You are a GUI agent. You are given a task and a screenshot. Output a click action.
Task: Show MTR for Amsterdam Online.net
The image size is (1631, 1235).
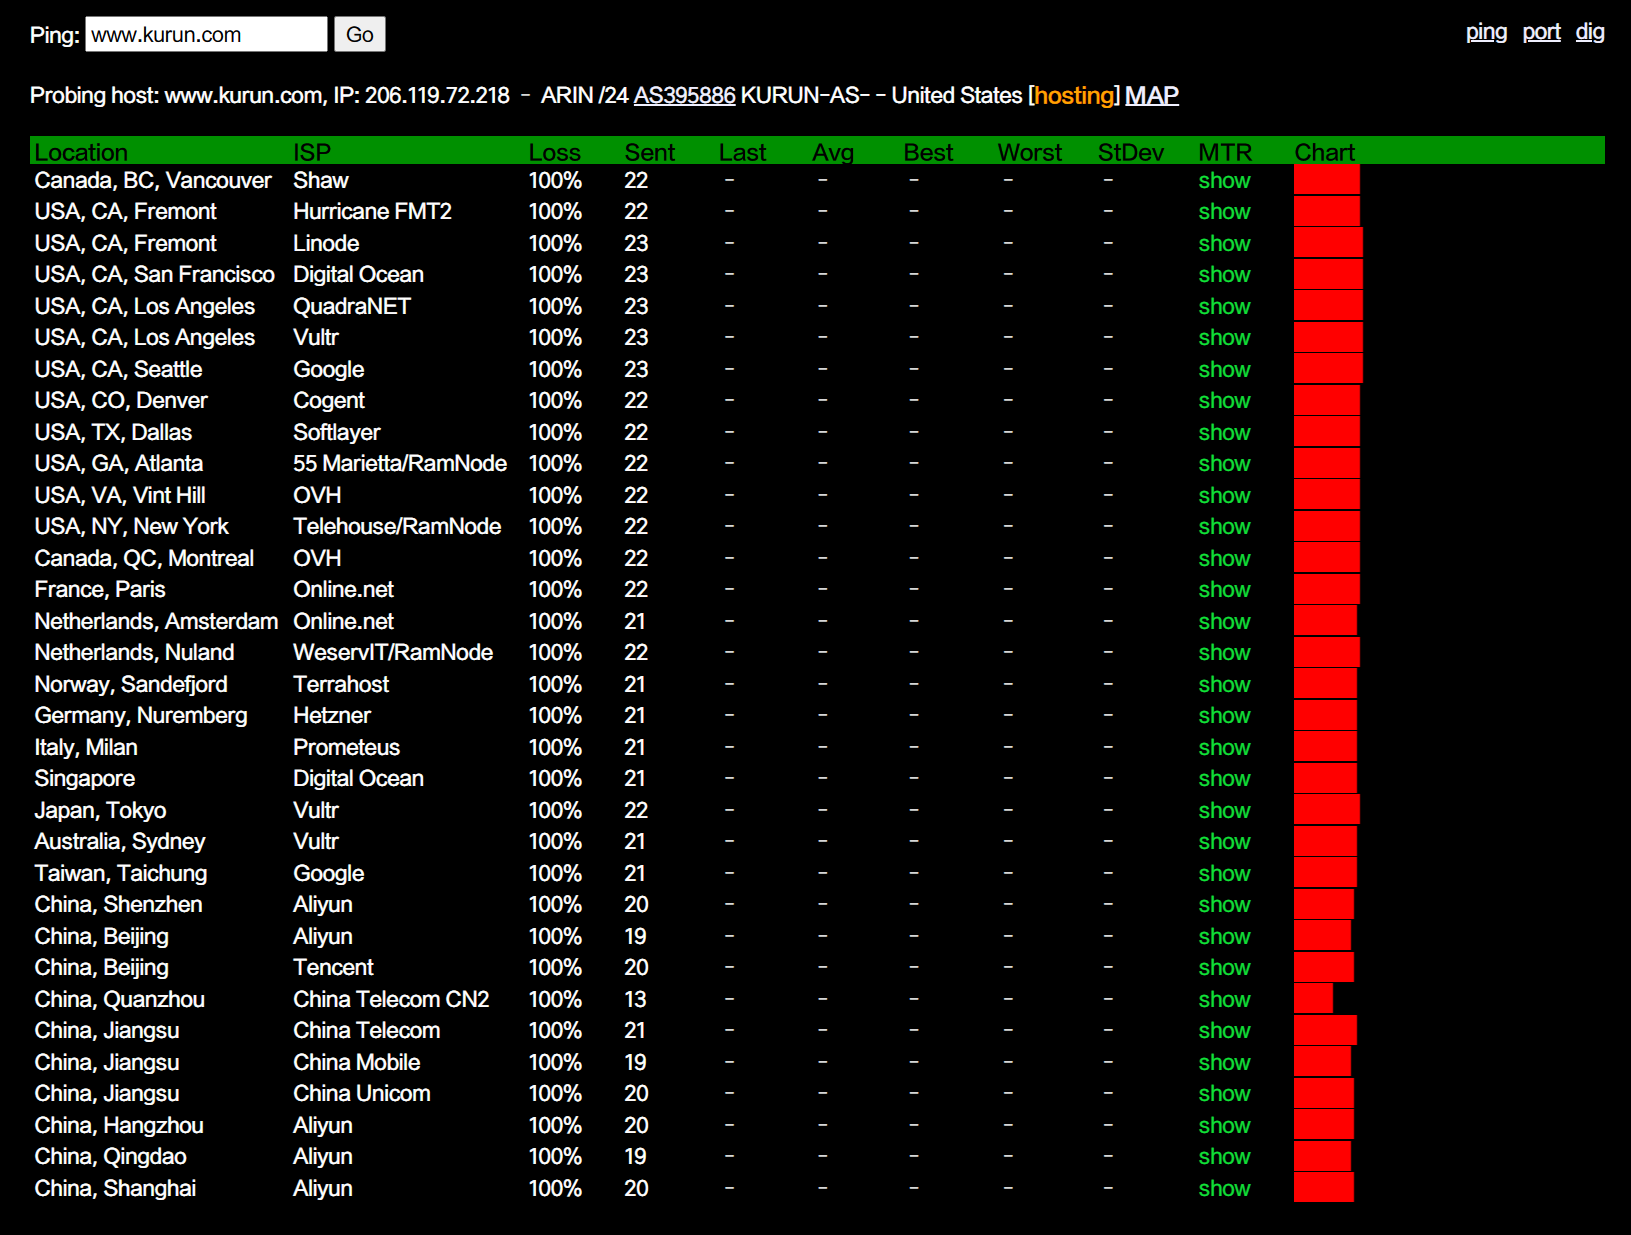point(1224,621)
